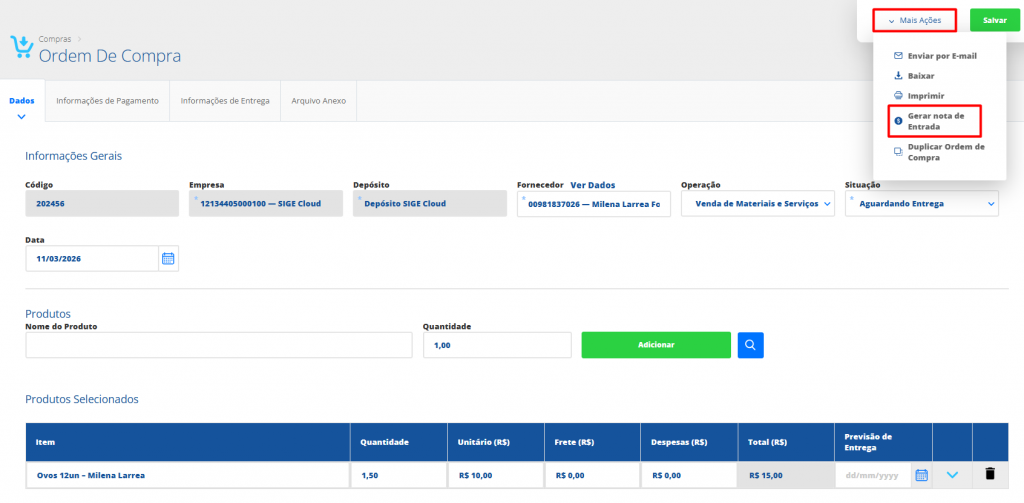Click the Ver Dados link next to Fornecedor

592,185
